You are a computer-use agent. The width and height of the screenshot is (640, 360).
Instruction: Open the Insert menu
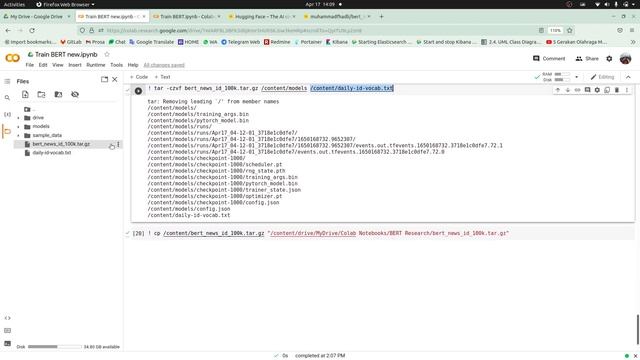75,65
